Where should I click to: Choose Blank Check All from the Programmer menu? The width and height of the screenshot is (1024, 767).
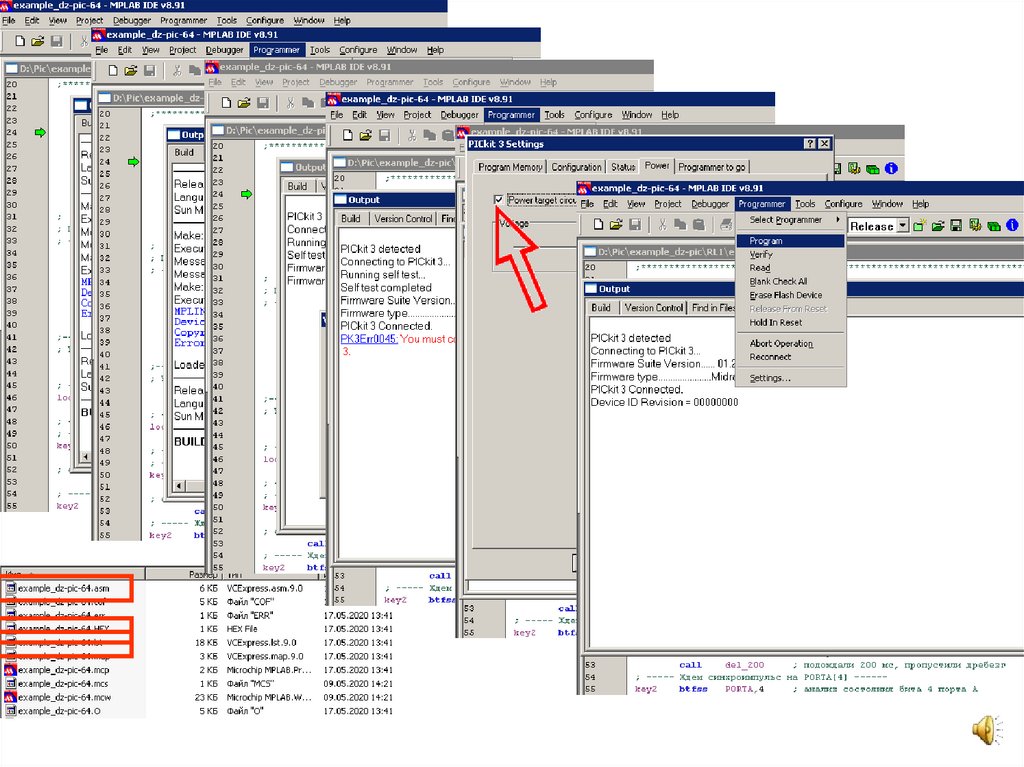790,282
